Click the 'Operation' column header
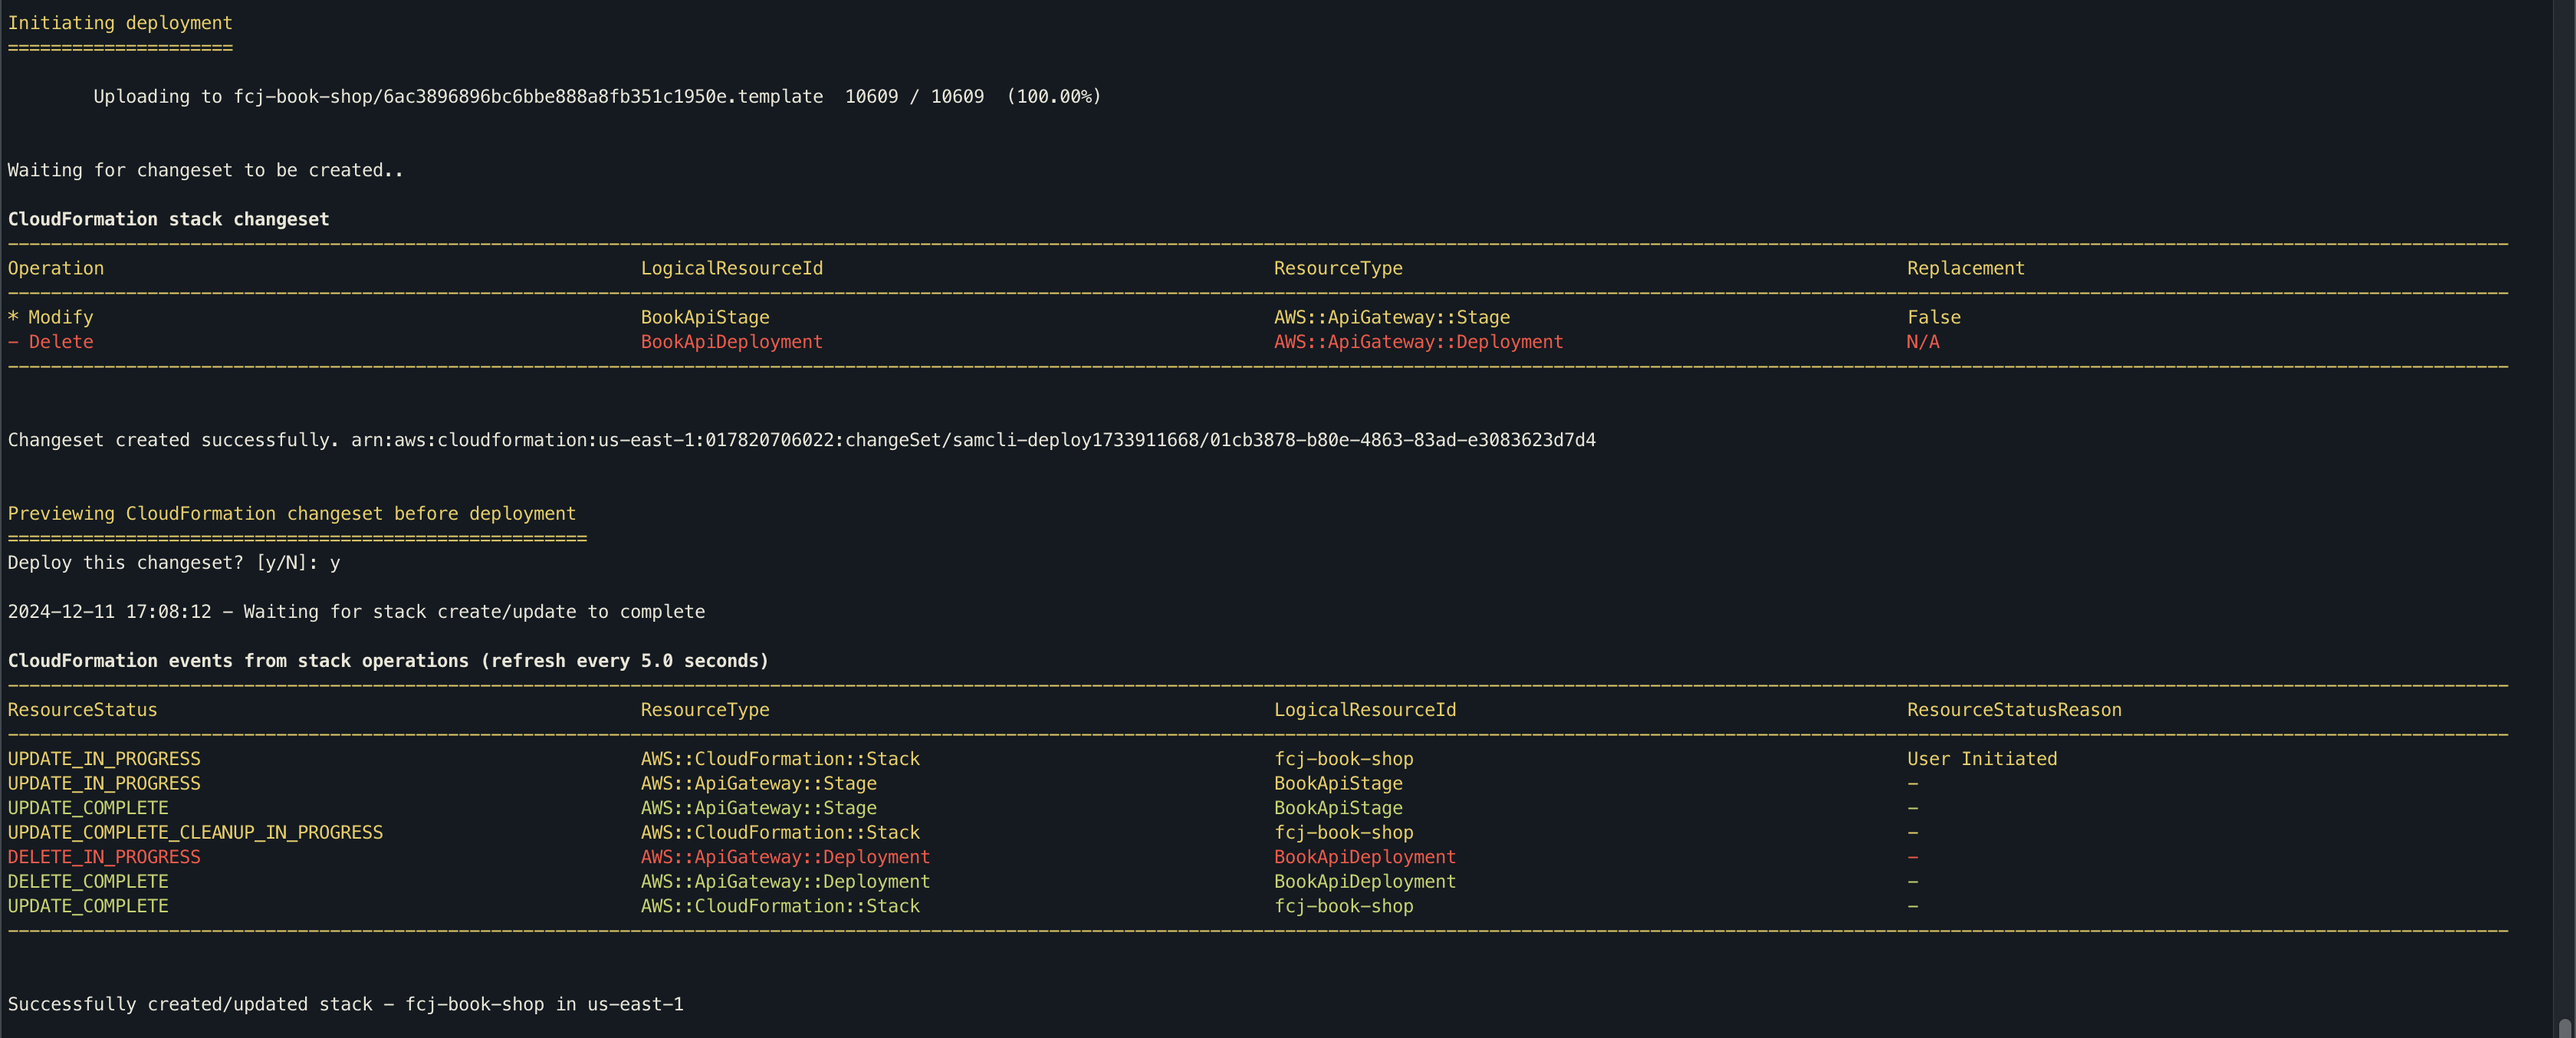This screenshot has width=2576, height=1038. point(56,268)
